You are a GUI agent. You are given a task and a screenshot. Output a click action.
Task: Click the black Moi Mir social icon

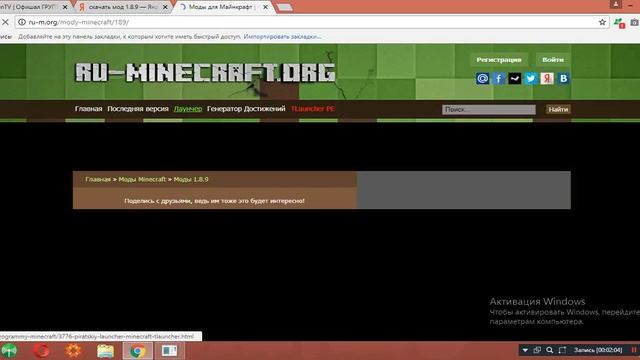coord(515,78)
